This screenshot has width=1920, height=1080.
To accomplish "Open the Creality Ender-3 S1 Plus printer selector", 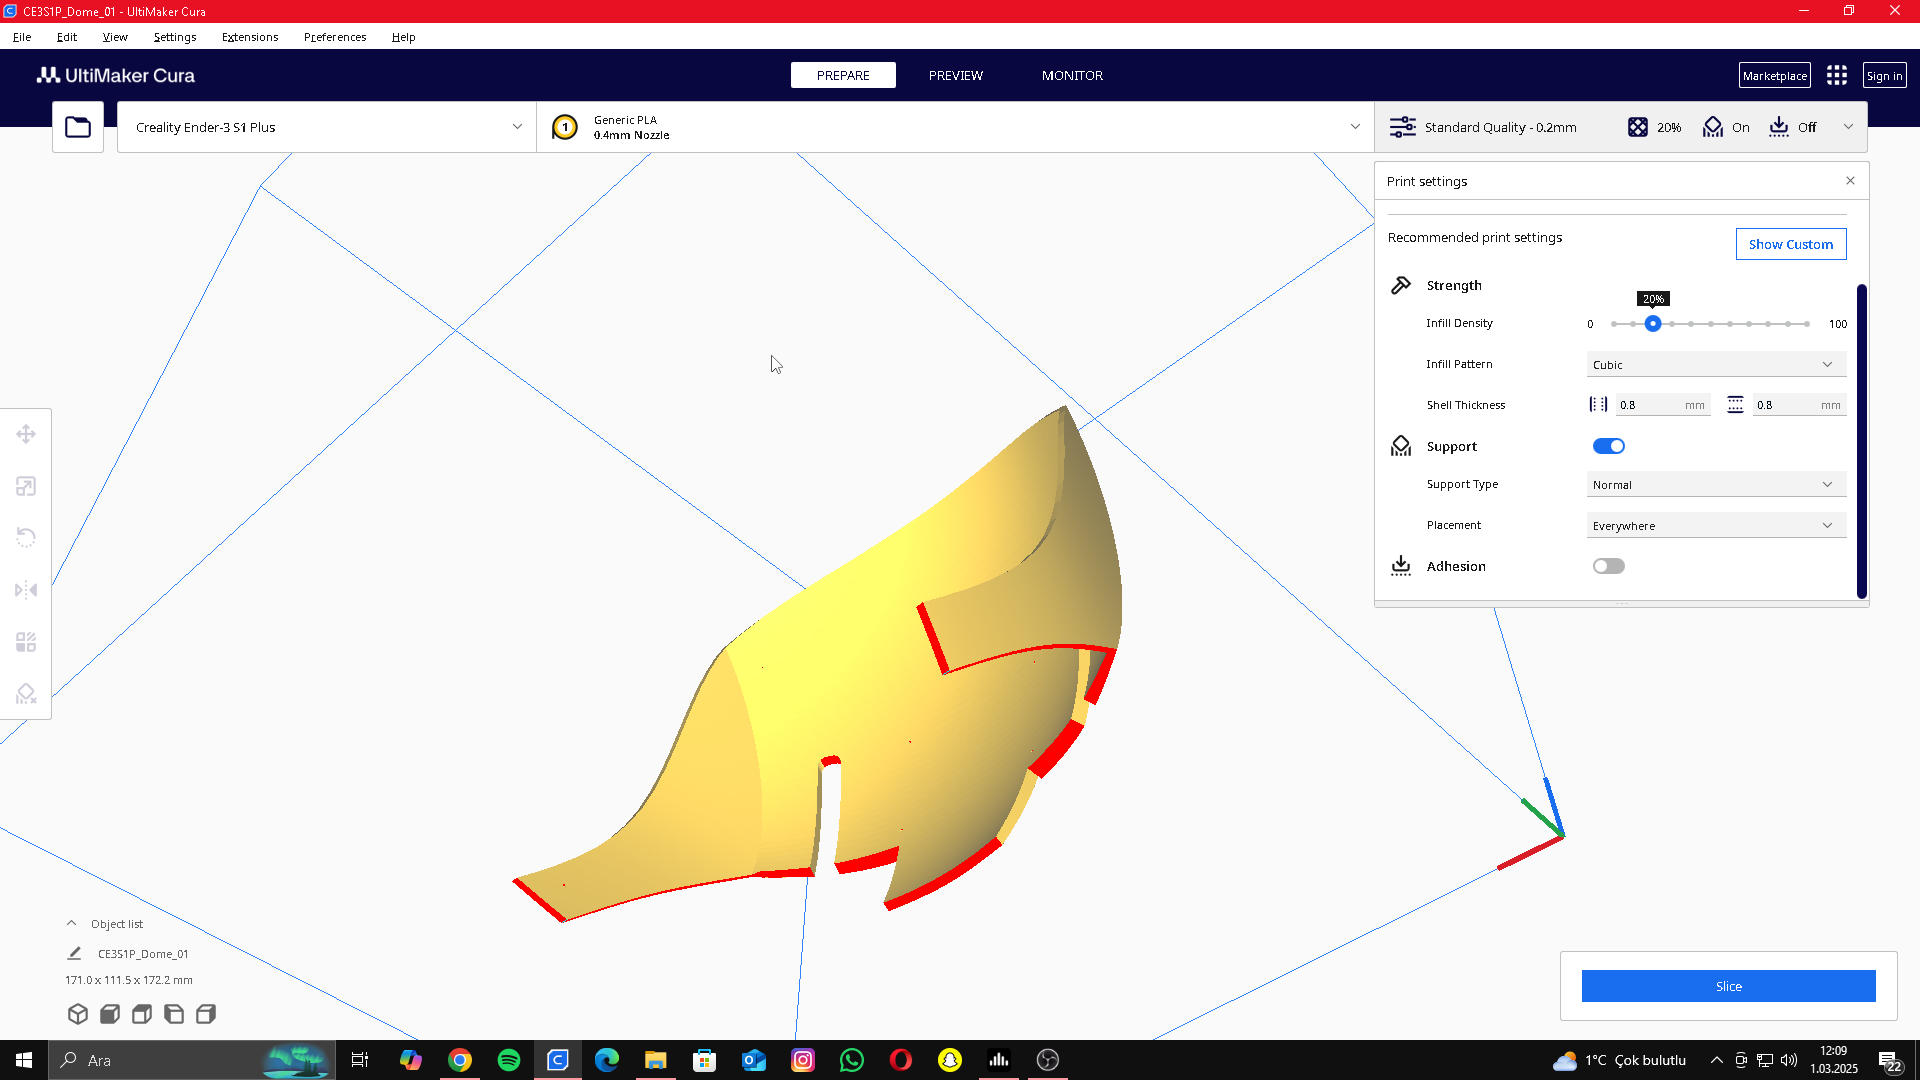I will tap(327, 127).
